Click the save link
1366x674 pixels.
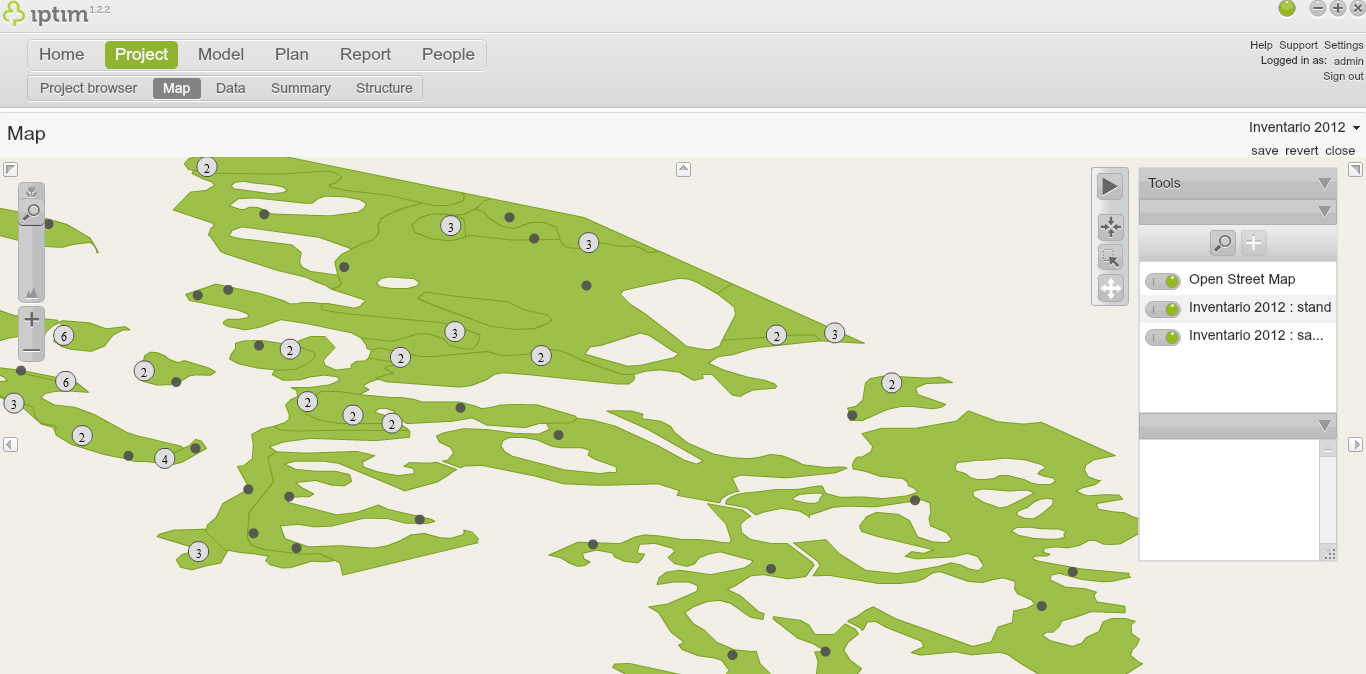[1264, 150]
